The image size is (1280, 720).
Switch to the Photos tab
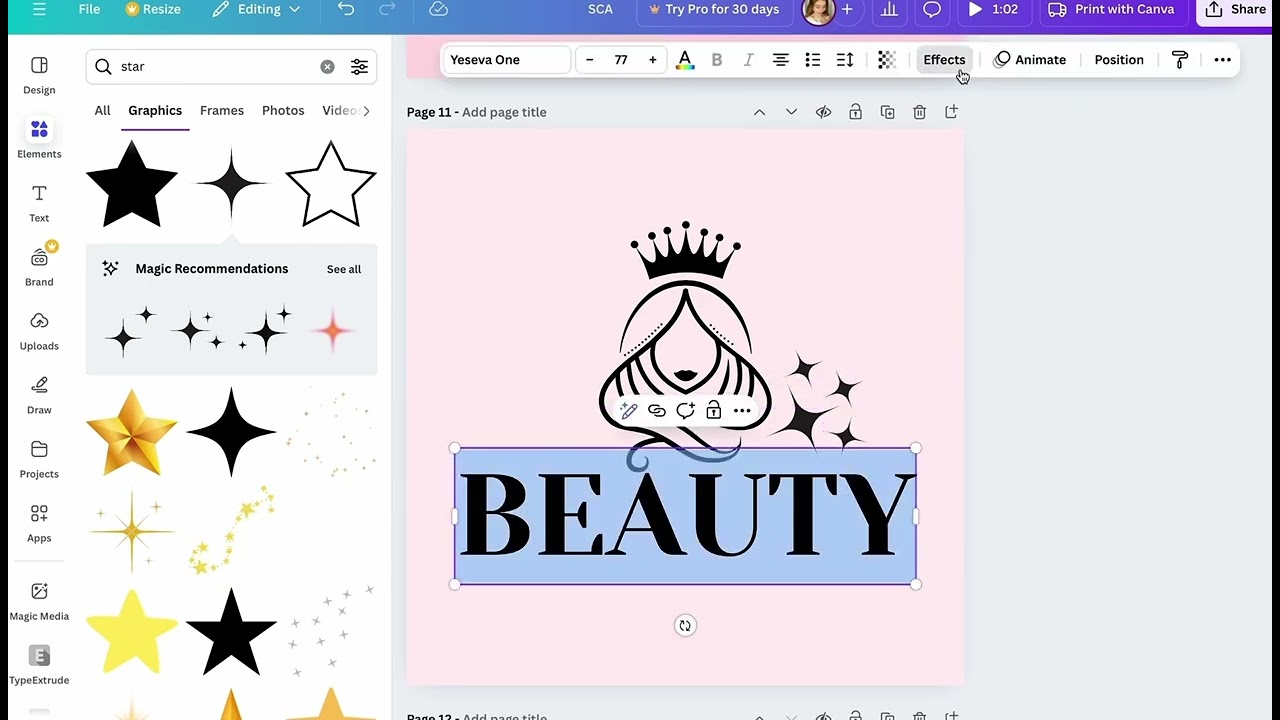pyautogui.click(x=283, y=110)
